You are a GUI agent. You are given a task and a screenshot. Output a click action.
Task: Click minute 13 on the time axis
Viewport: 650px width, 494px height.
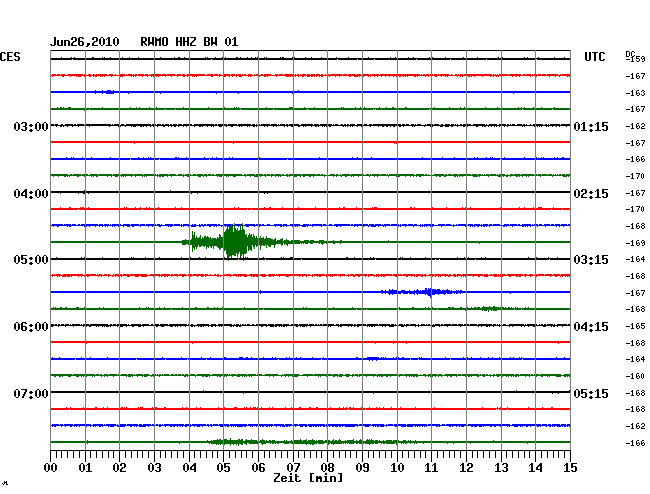tap(501, 467)
